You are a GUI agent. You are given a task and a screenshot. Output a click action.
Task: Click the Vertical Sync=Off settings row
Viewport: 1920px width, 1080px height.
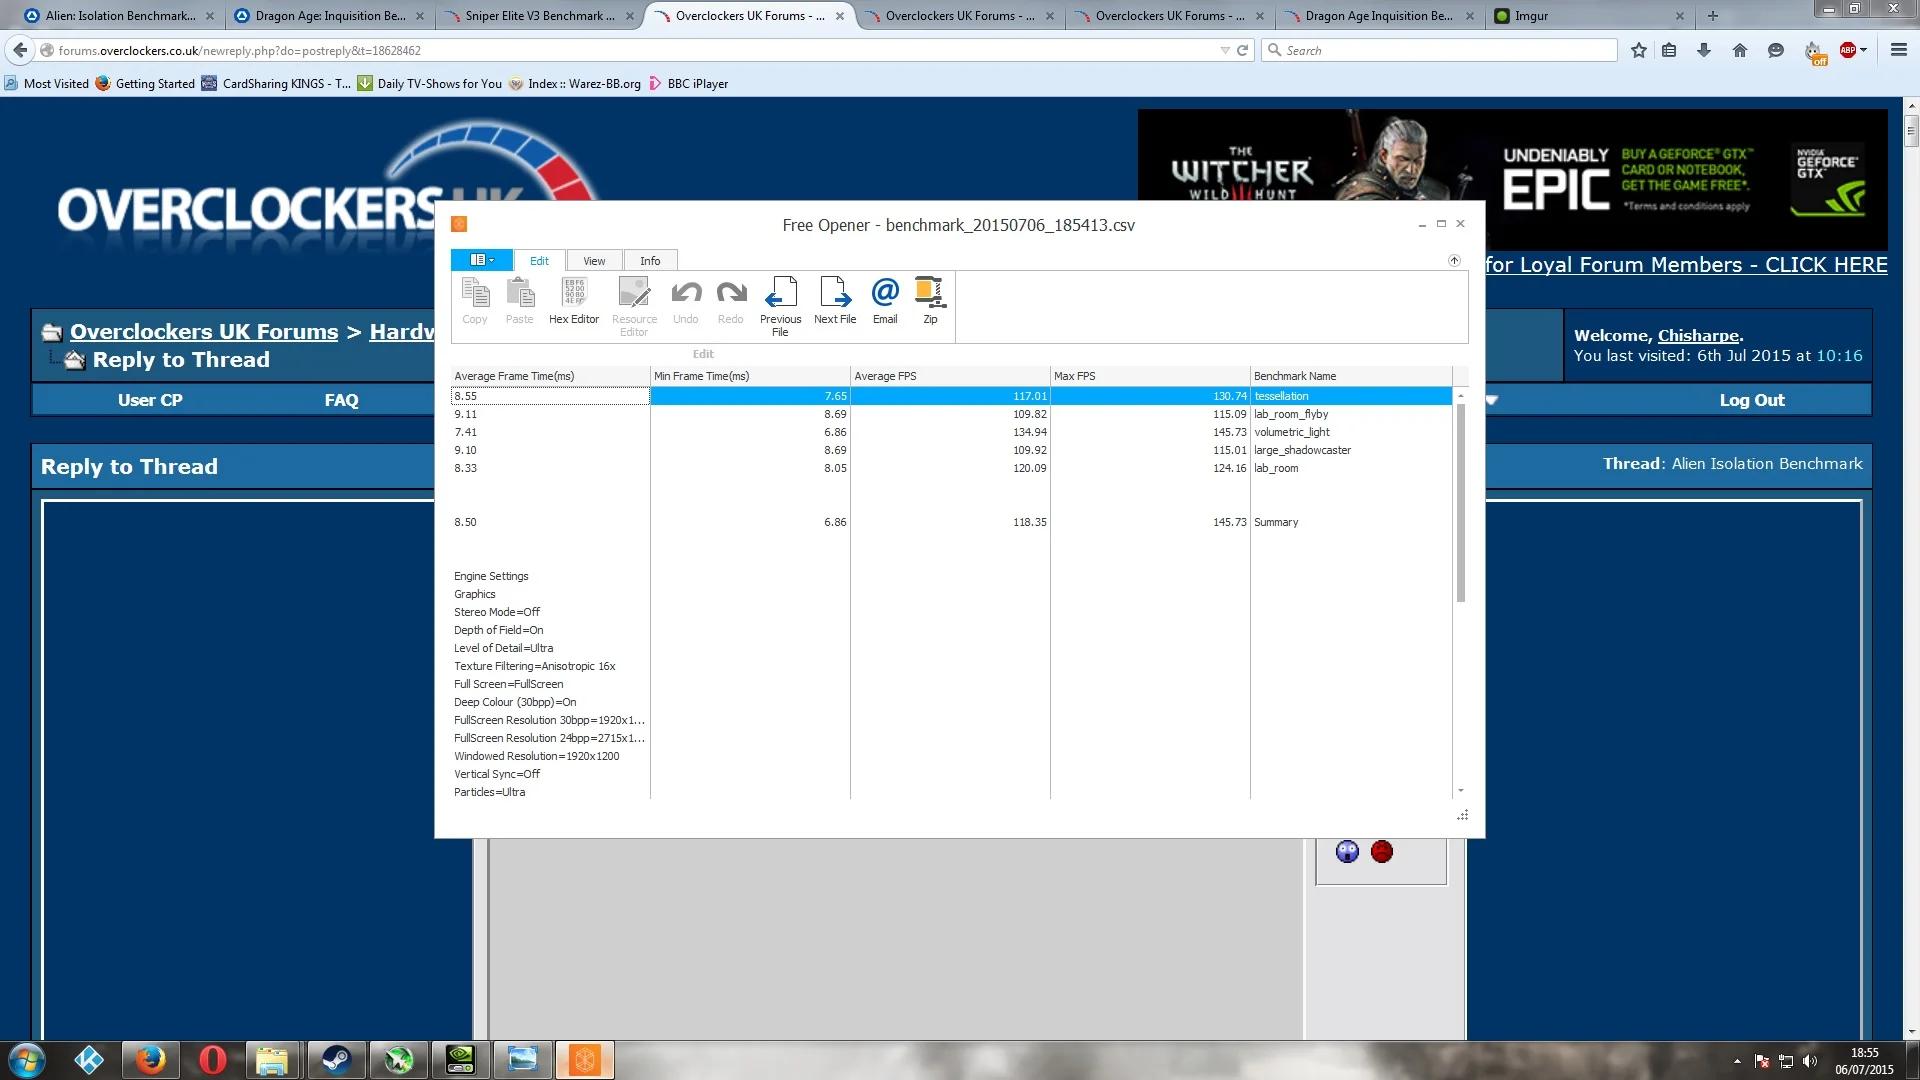[550, 774]
